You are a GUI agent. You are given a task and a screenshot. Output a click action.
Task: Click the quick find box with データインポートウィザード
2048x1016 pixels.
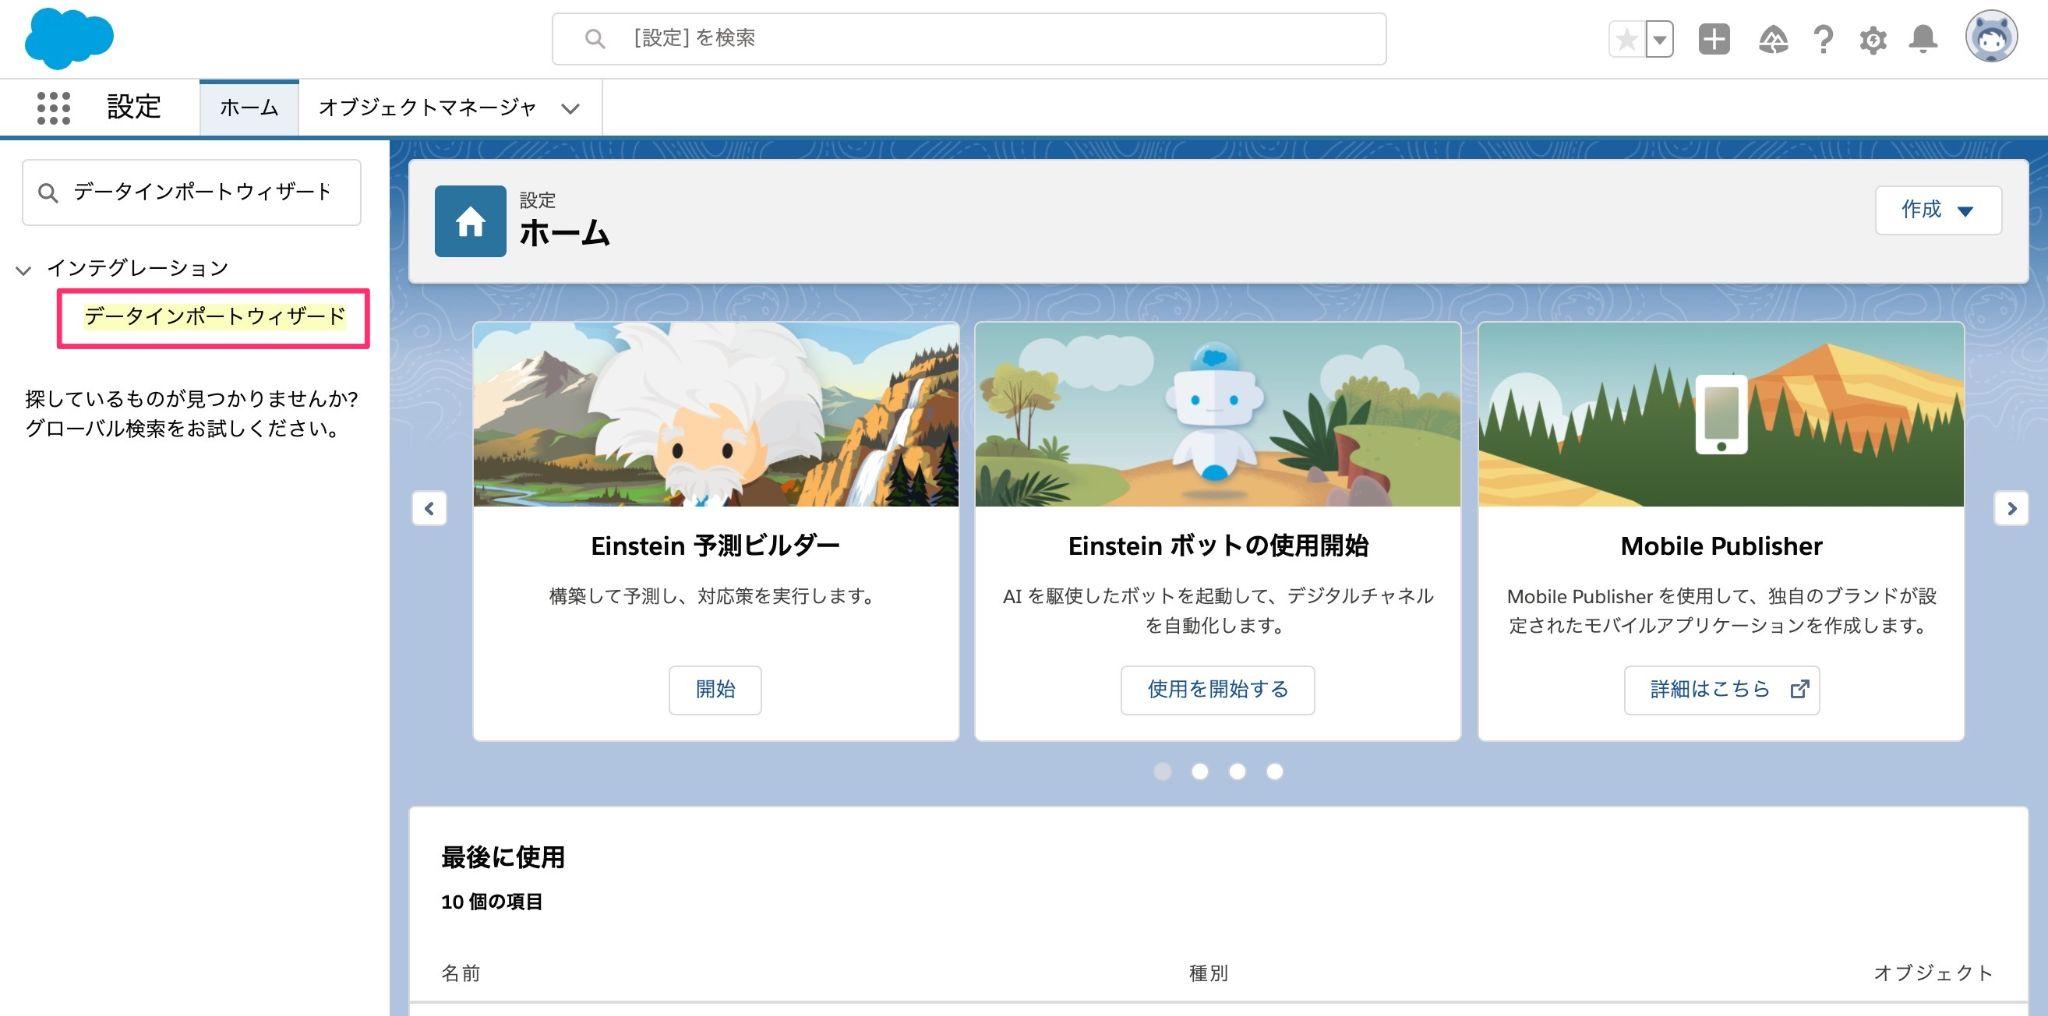point(192,192)
